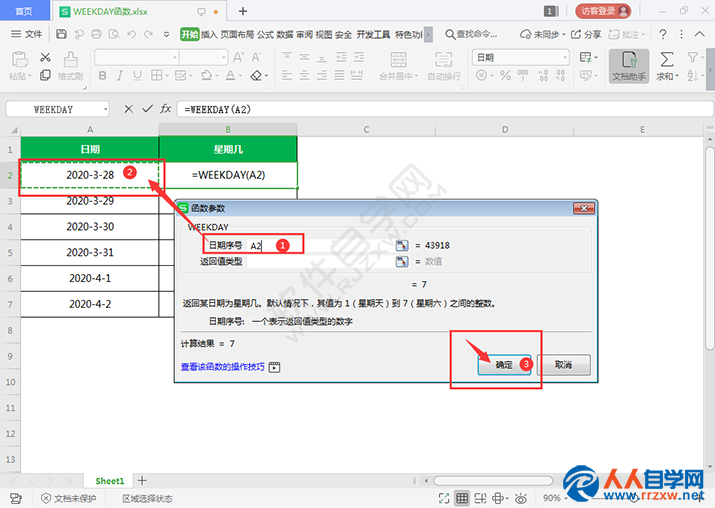715x508 pixels.
Task: Select the Sheet1 sheet tab
Action: pos(109,481)
